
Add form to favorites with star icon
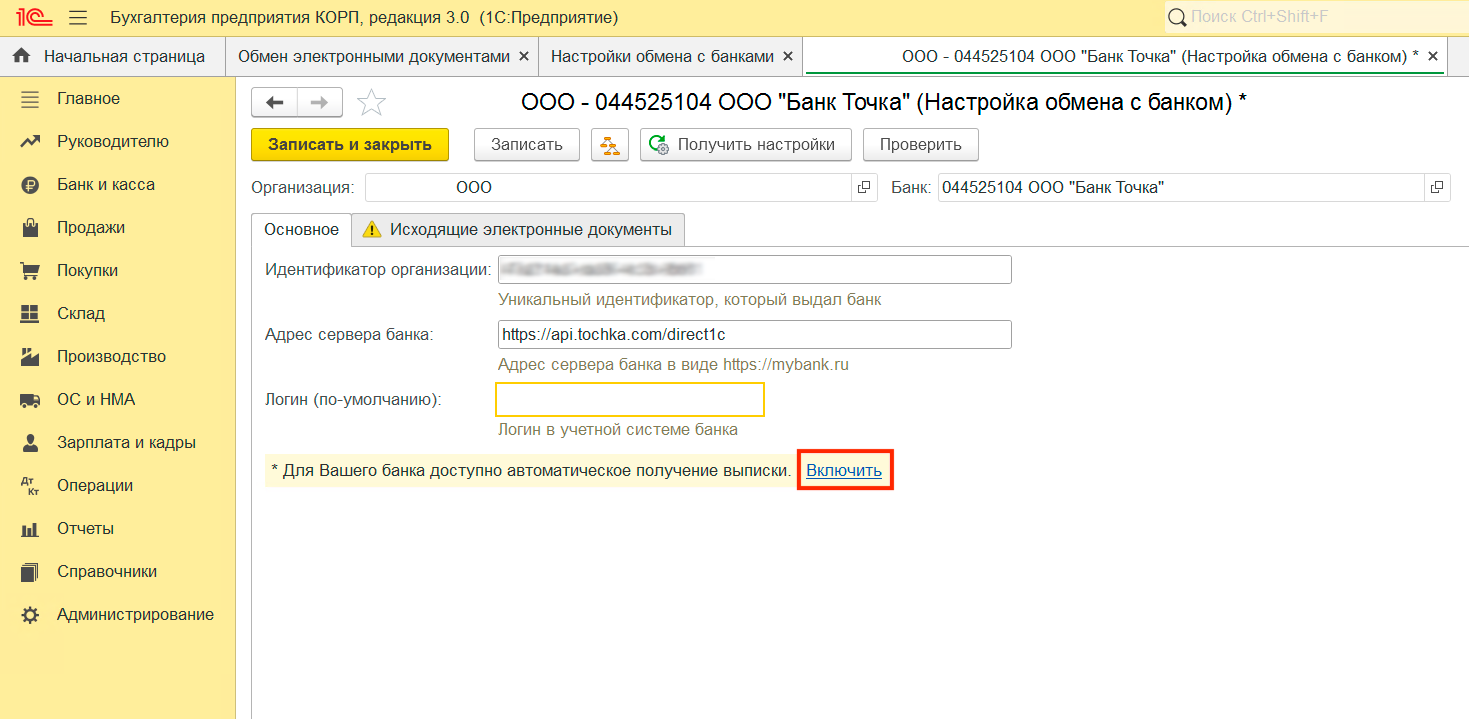coord(371,102)
